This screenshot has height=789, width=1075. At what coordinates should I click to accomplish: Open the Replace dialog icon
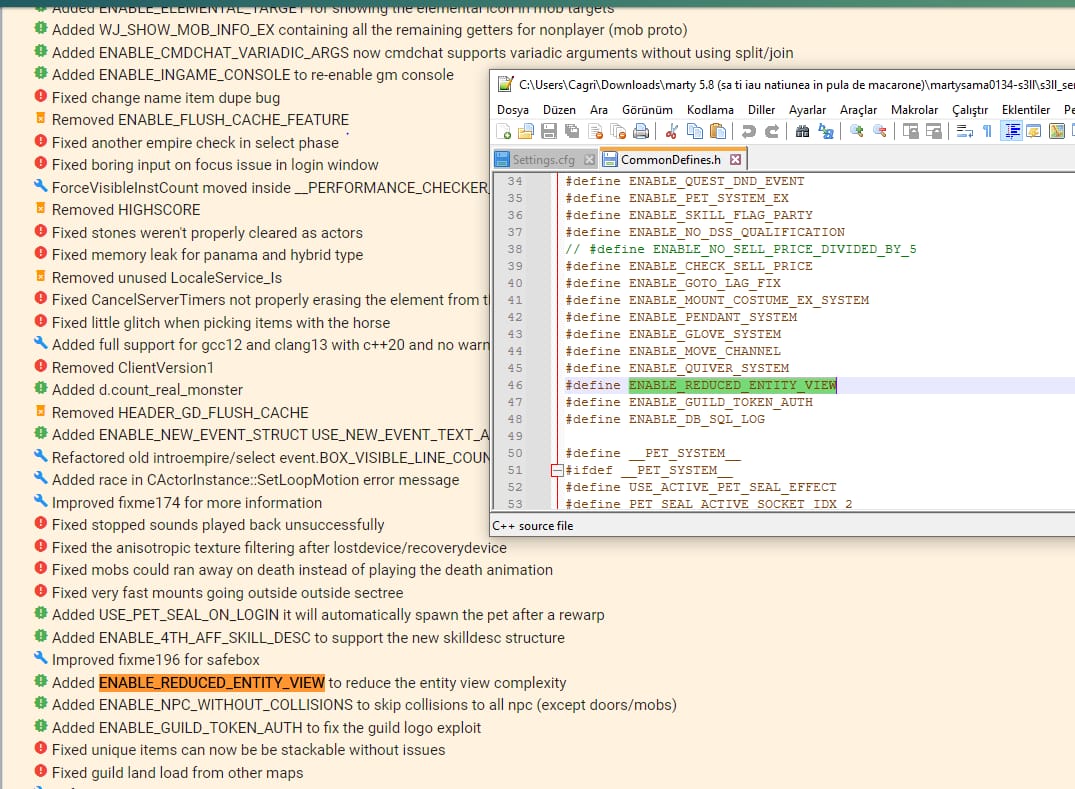pos(825,131)
